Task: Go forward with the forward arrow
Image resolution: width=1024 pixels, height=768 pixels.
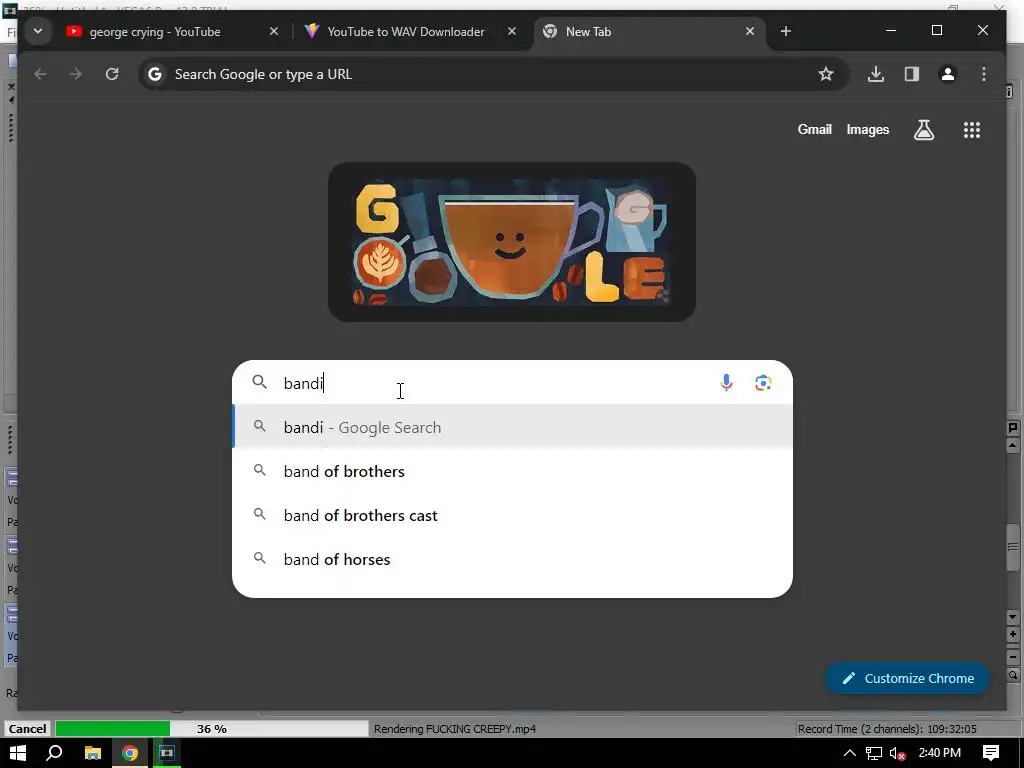Action: [76, 74]
